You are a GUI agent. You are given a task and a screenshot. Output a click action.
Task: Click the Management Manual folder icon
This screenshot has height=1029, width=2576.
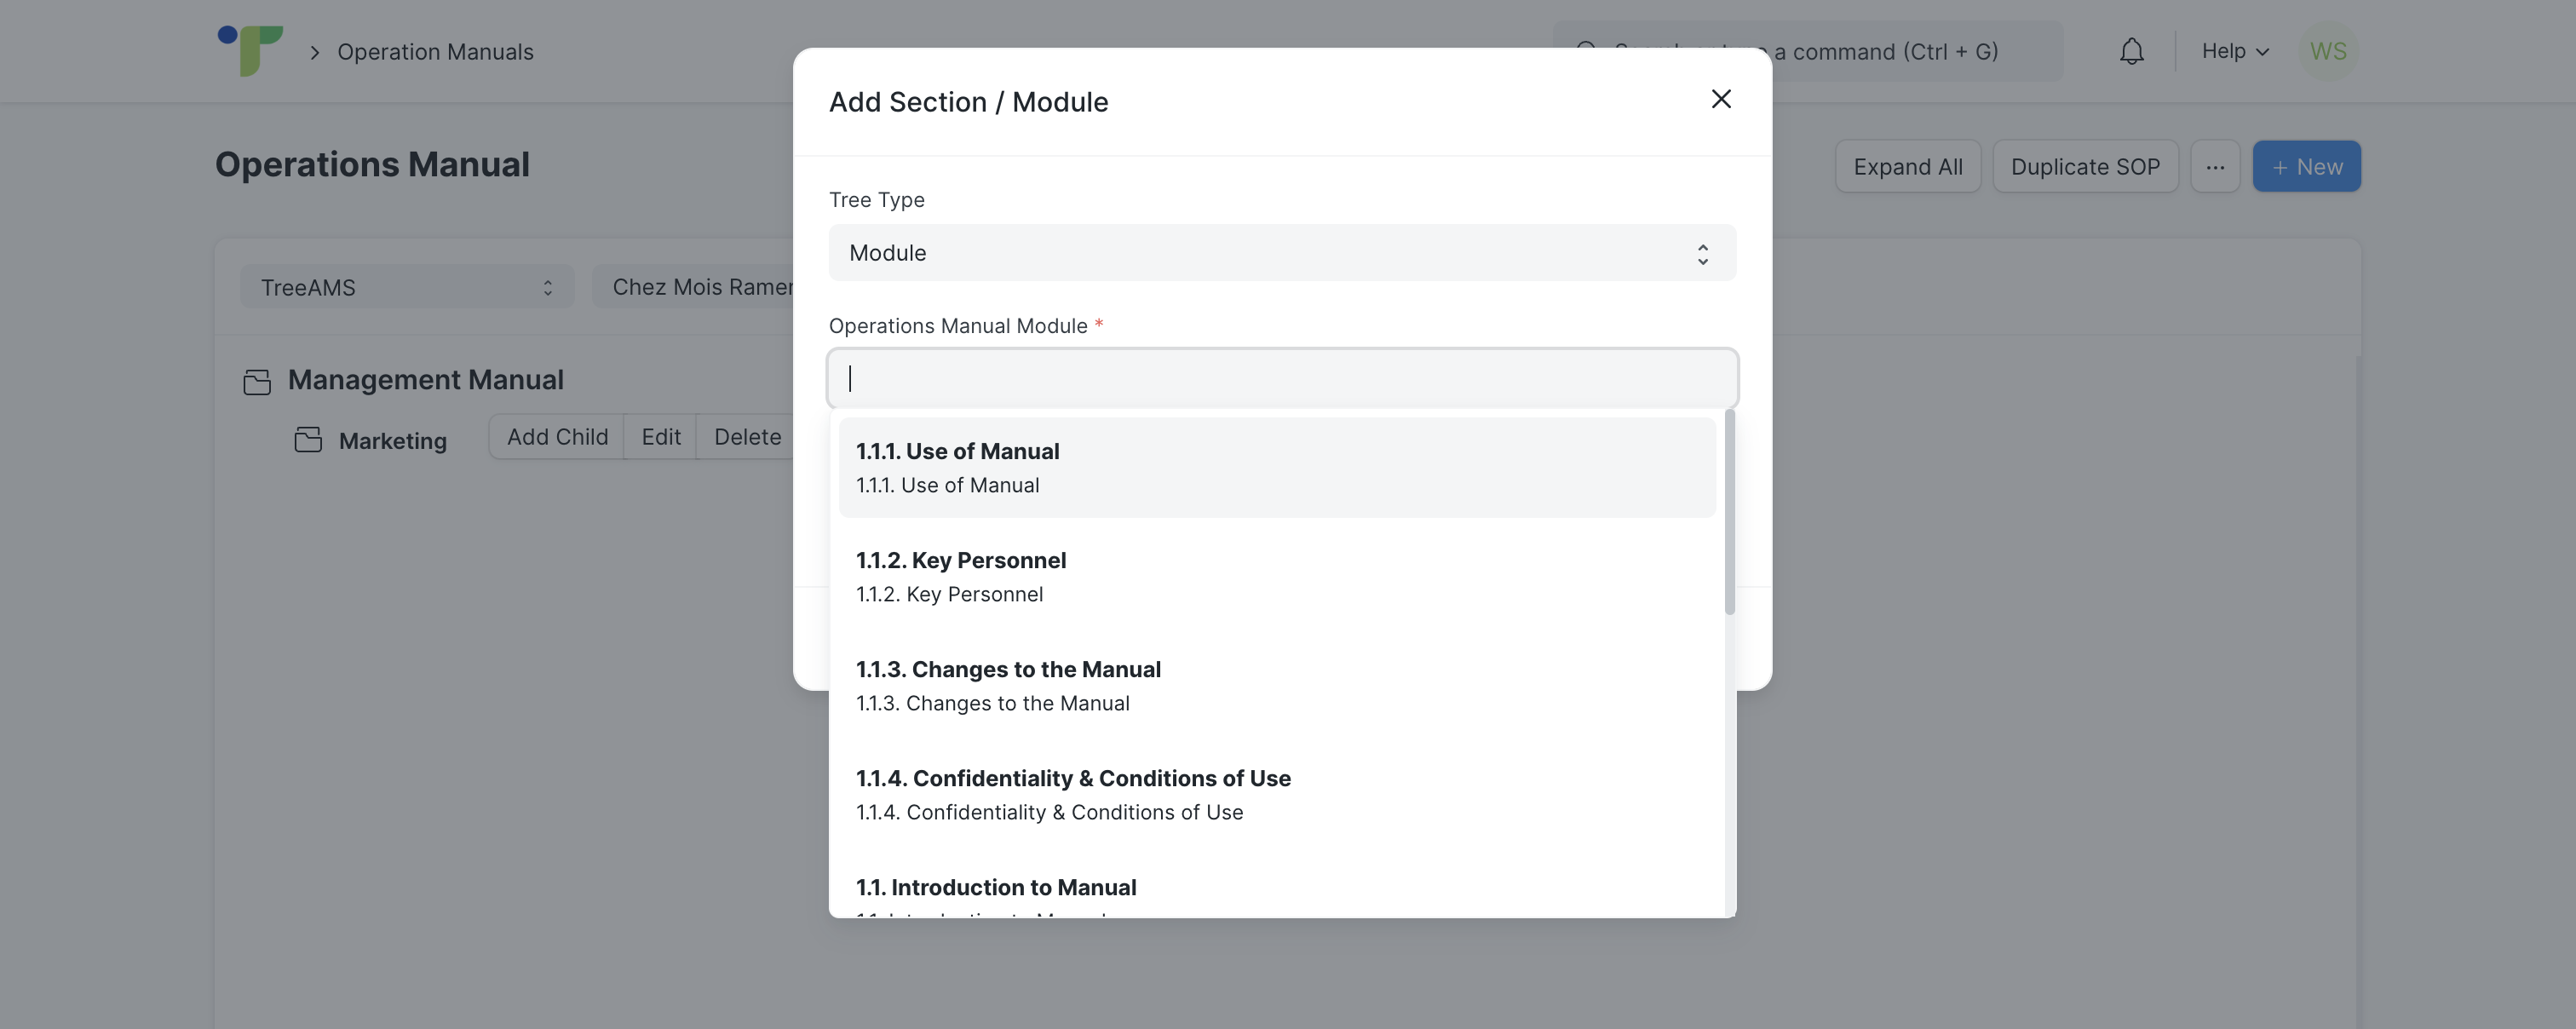pyautogui.click(x=257, y=381)
